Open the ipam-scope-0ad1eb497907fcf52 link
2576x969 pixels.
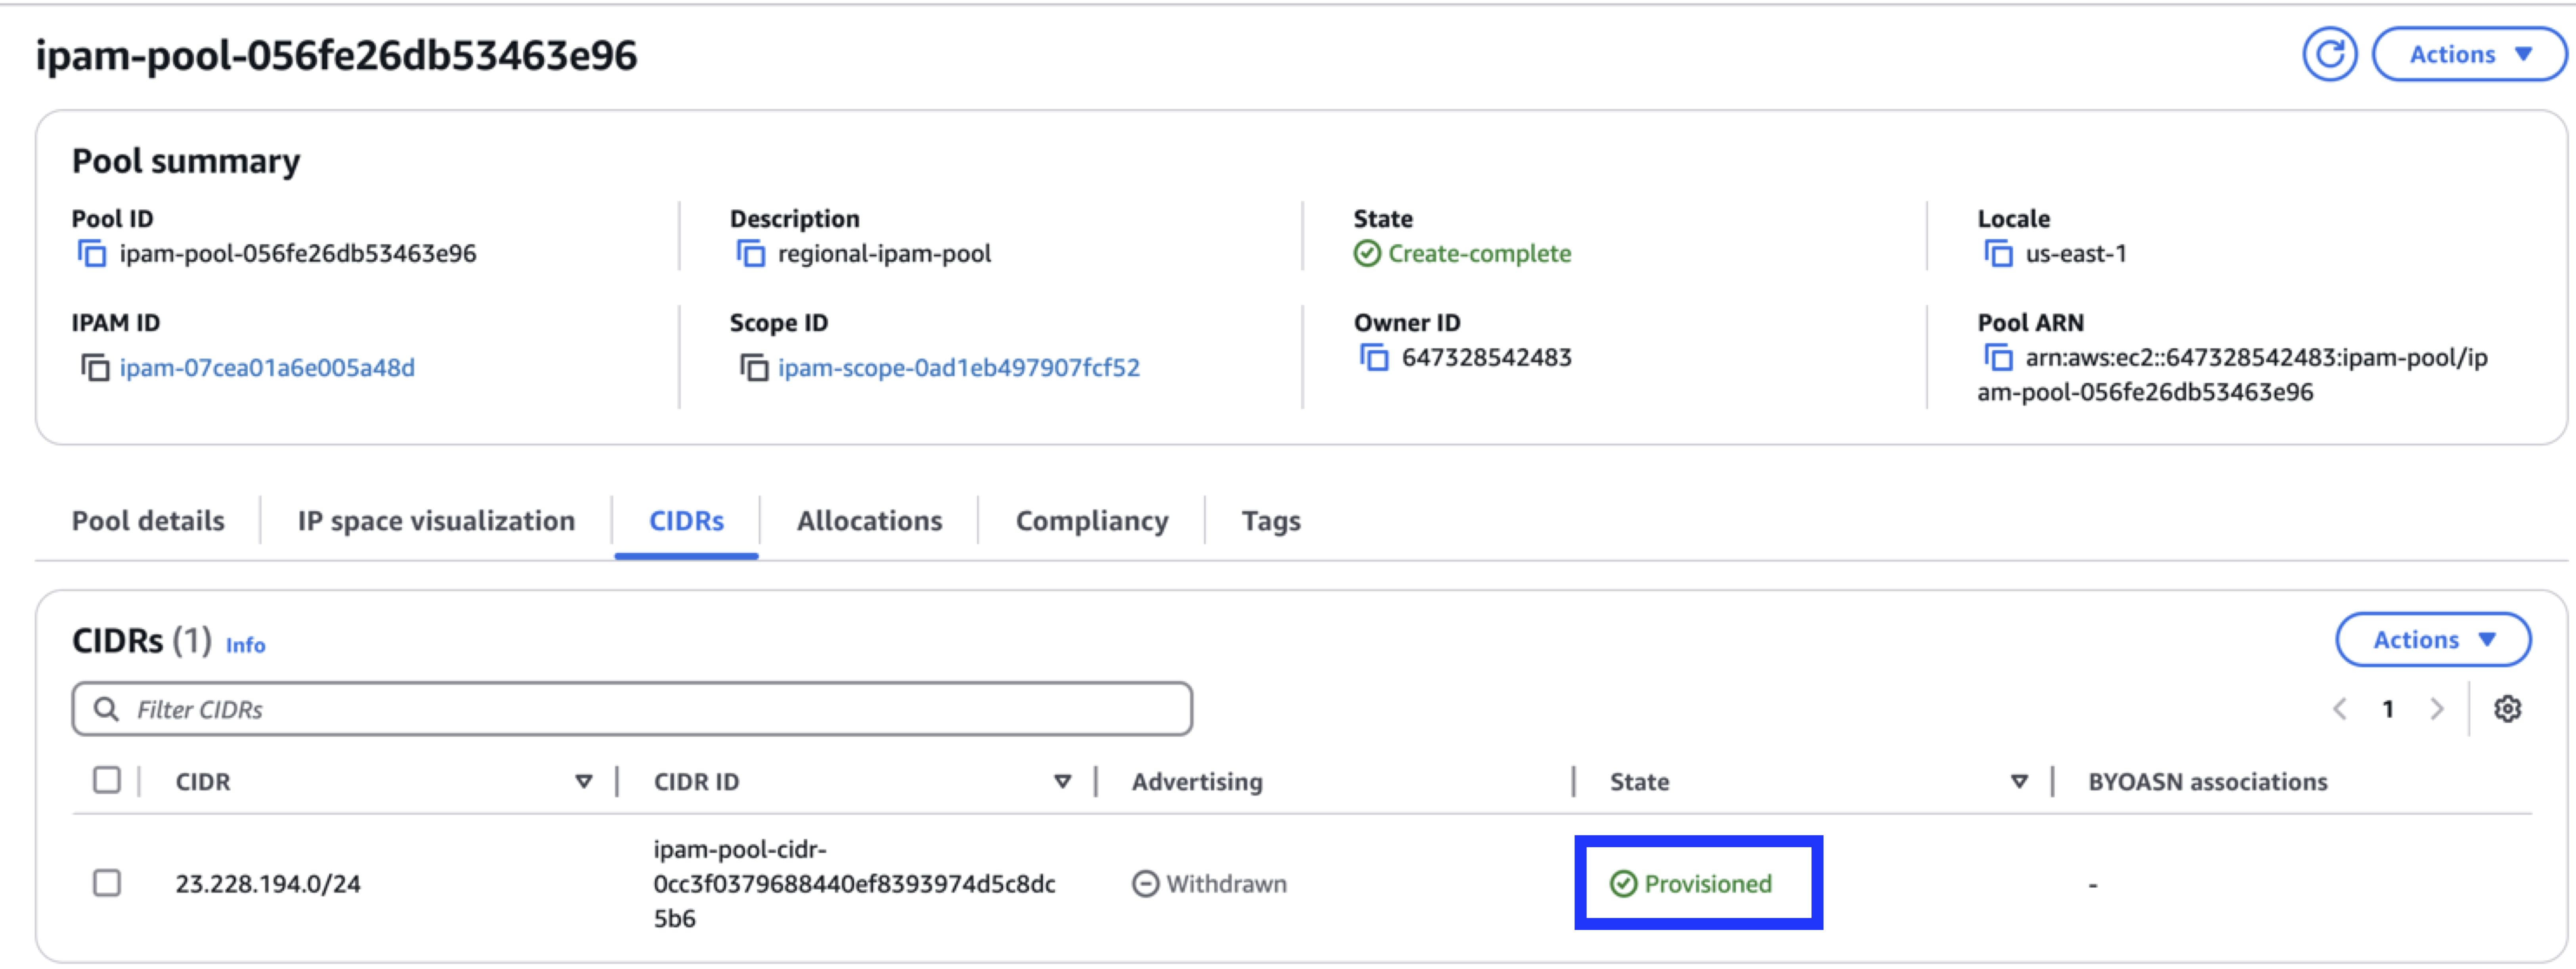959,368
